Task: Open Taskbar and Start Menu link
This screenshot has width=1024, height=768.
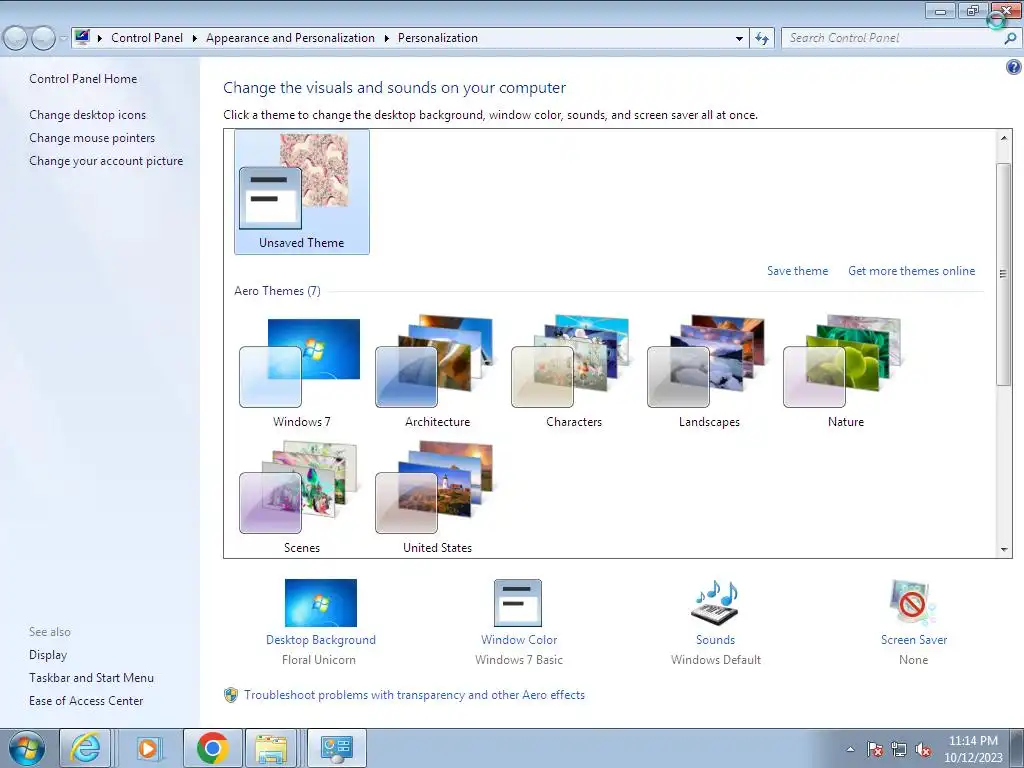Action: coord(91,678)
